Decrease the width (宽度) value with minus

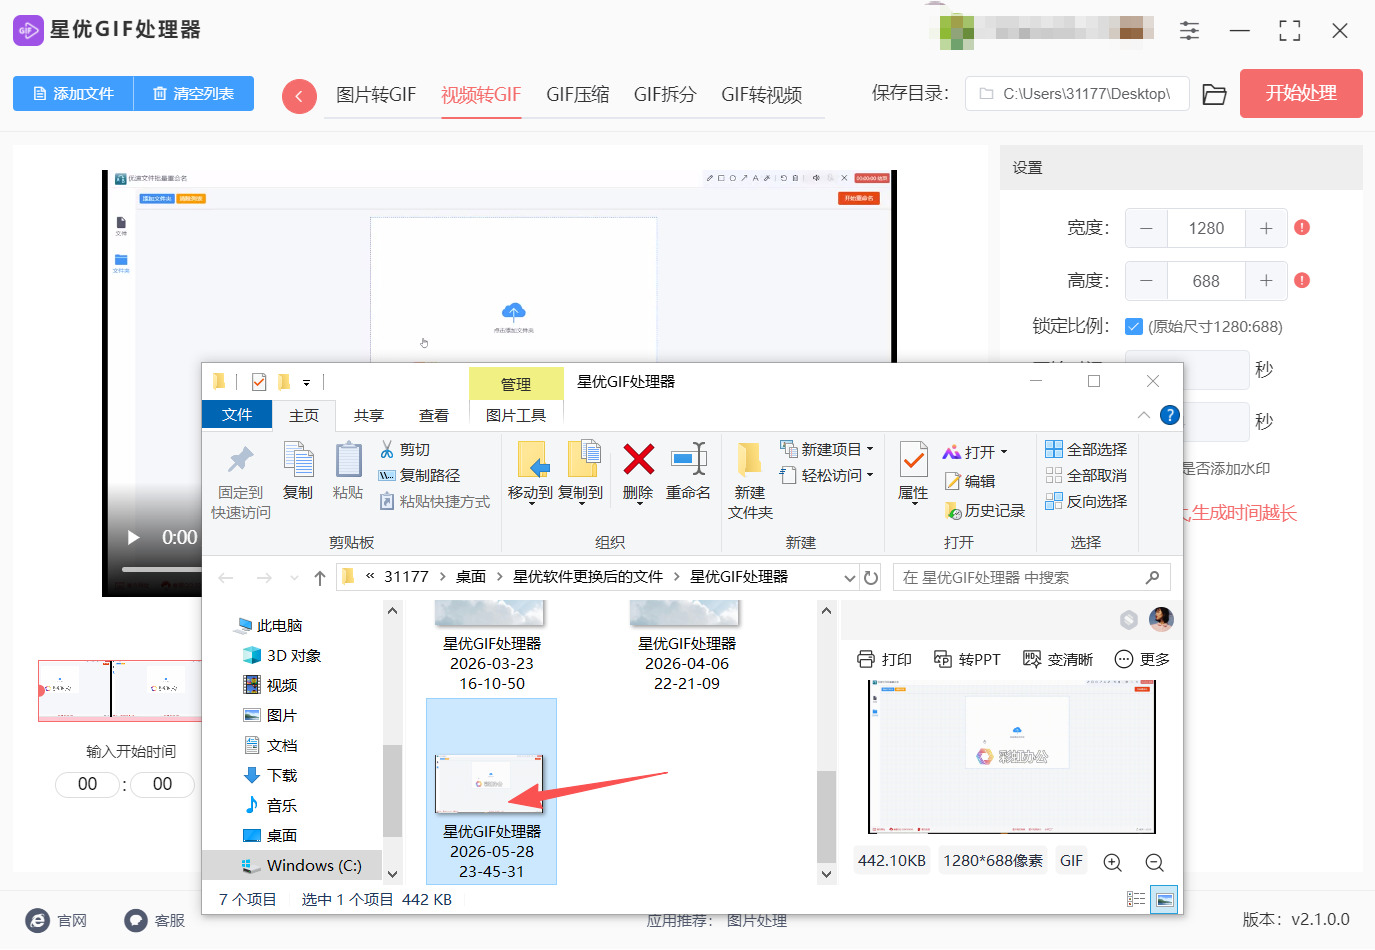point(1146,228)
